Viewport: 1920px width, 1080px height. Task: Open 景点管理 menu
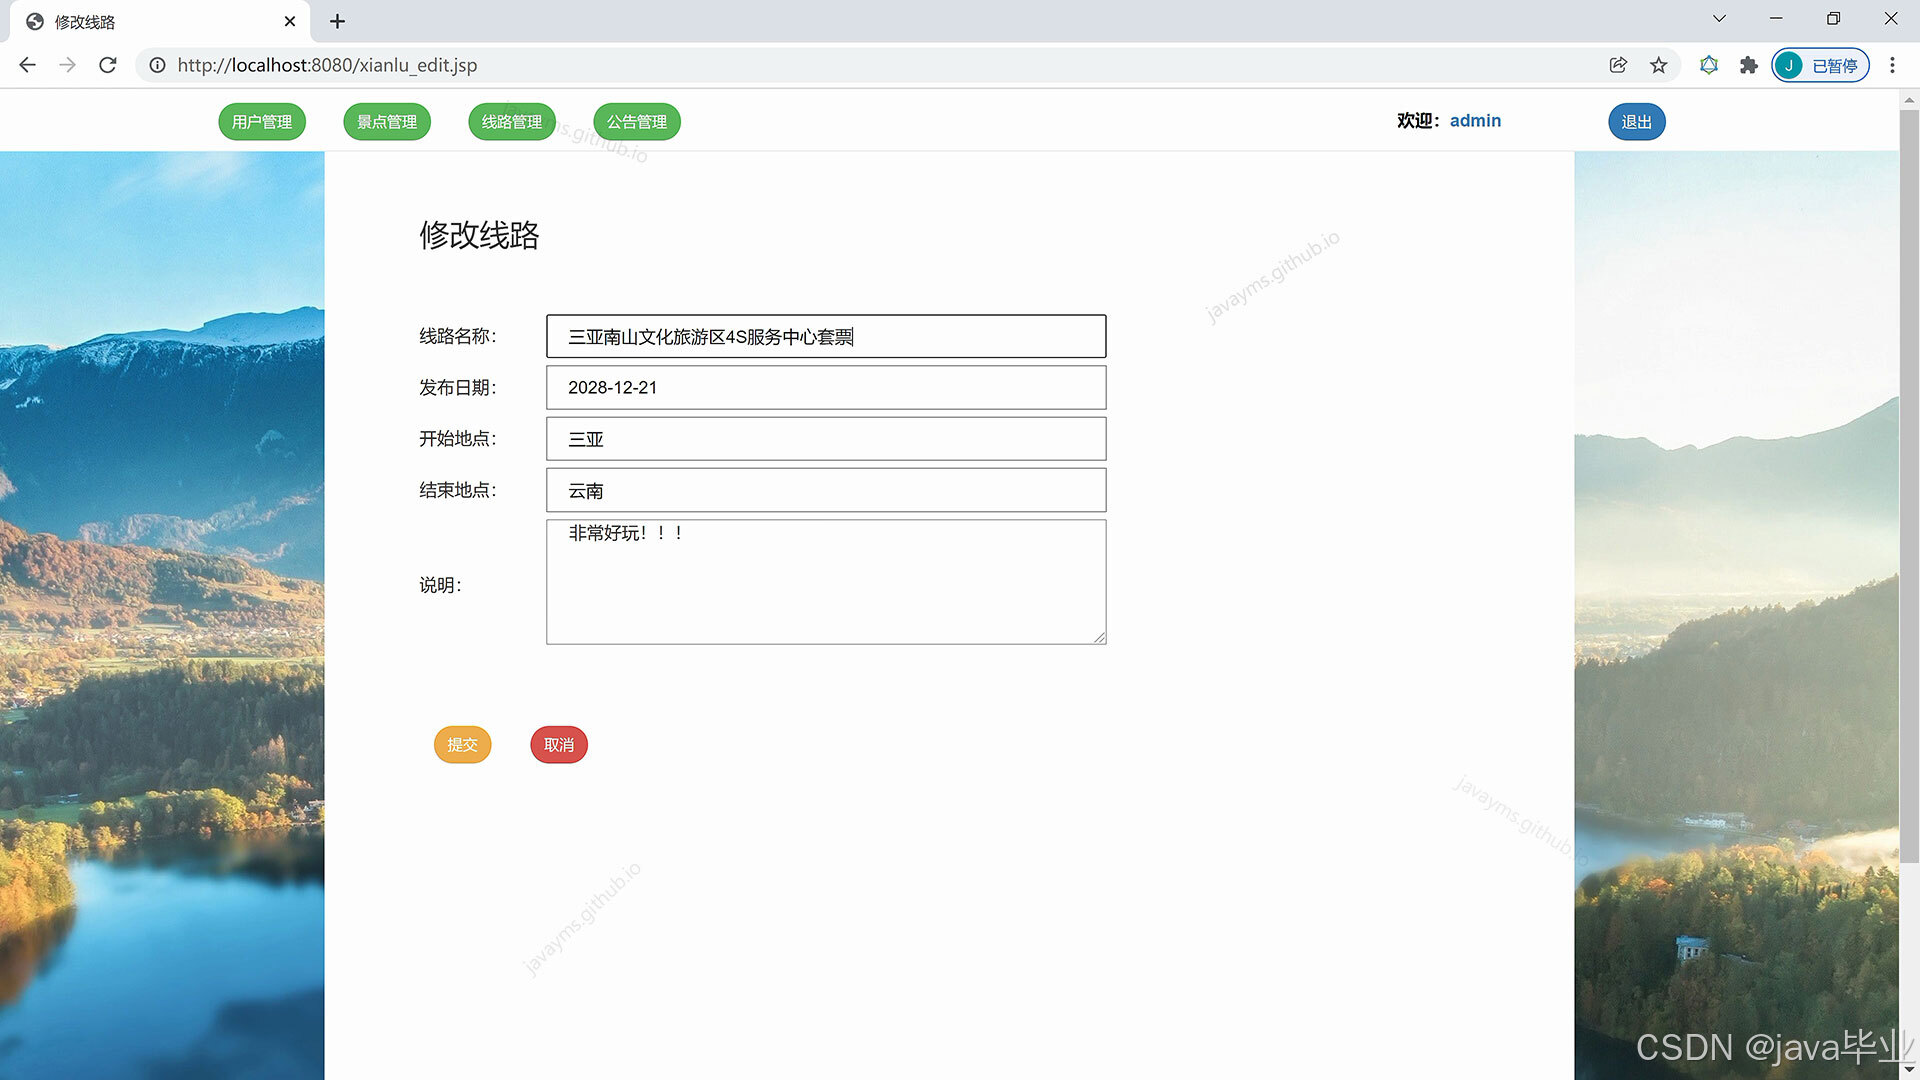(387, 122)
